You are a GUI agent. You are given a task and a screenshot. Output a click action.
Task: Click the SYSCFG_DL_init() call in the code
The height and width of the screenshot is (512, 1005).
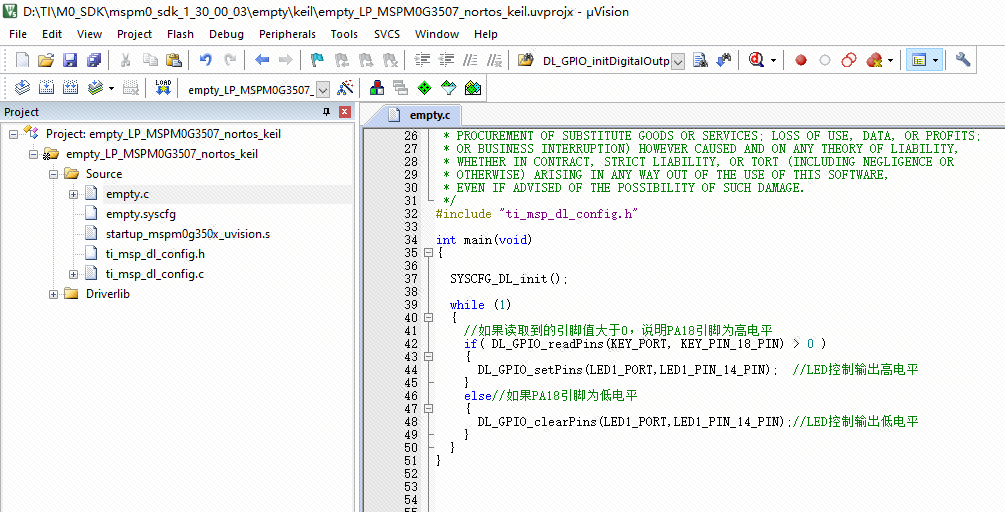click(x=509, y=279)
